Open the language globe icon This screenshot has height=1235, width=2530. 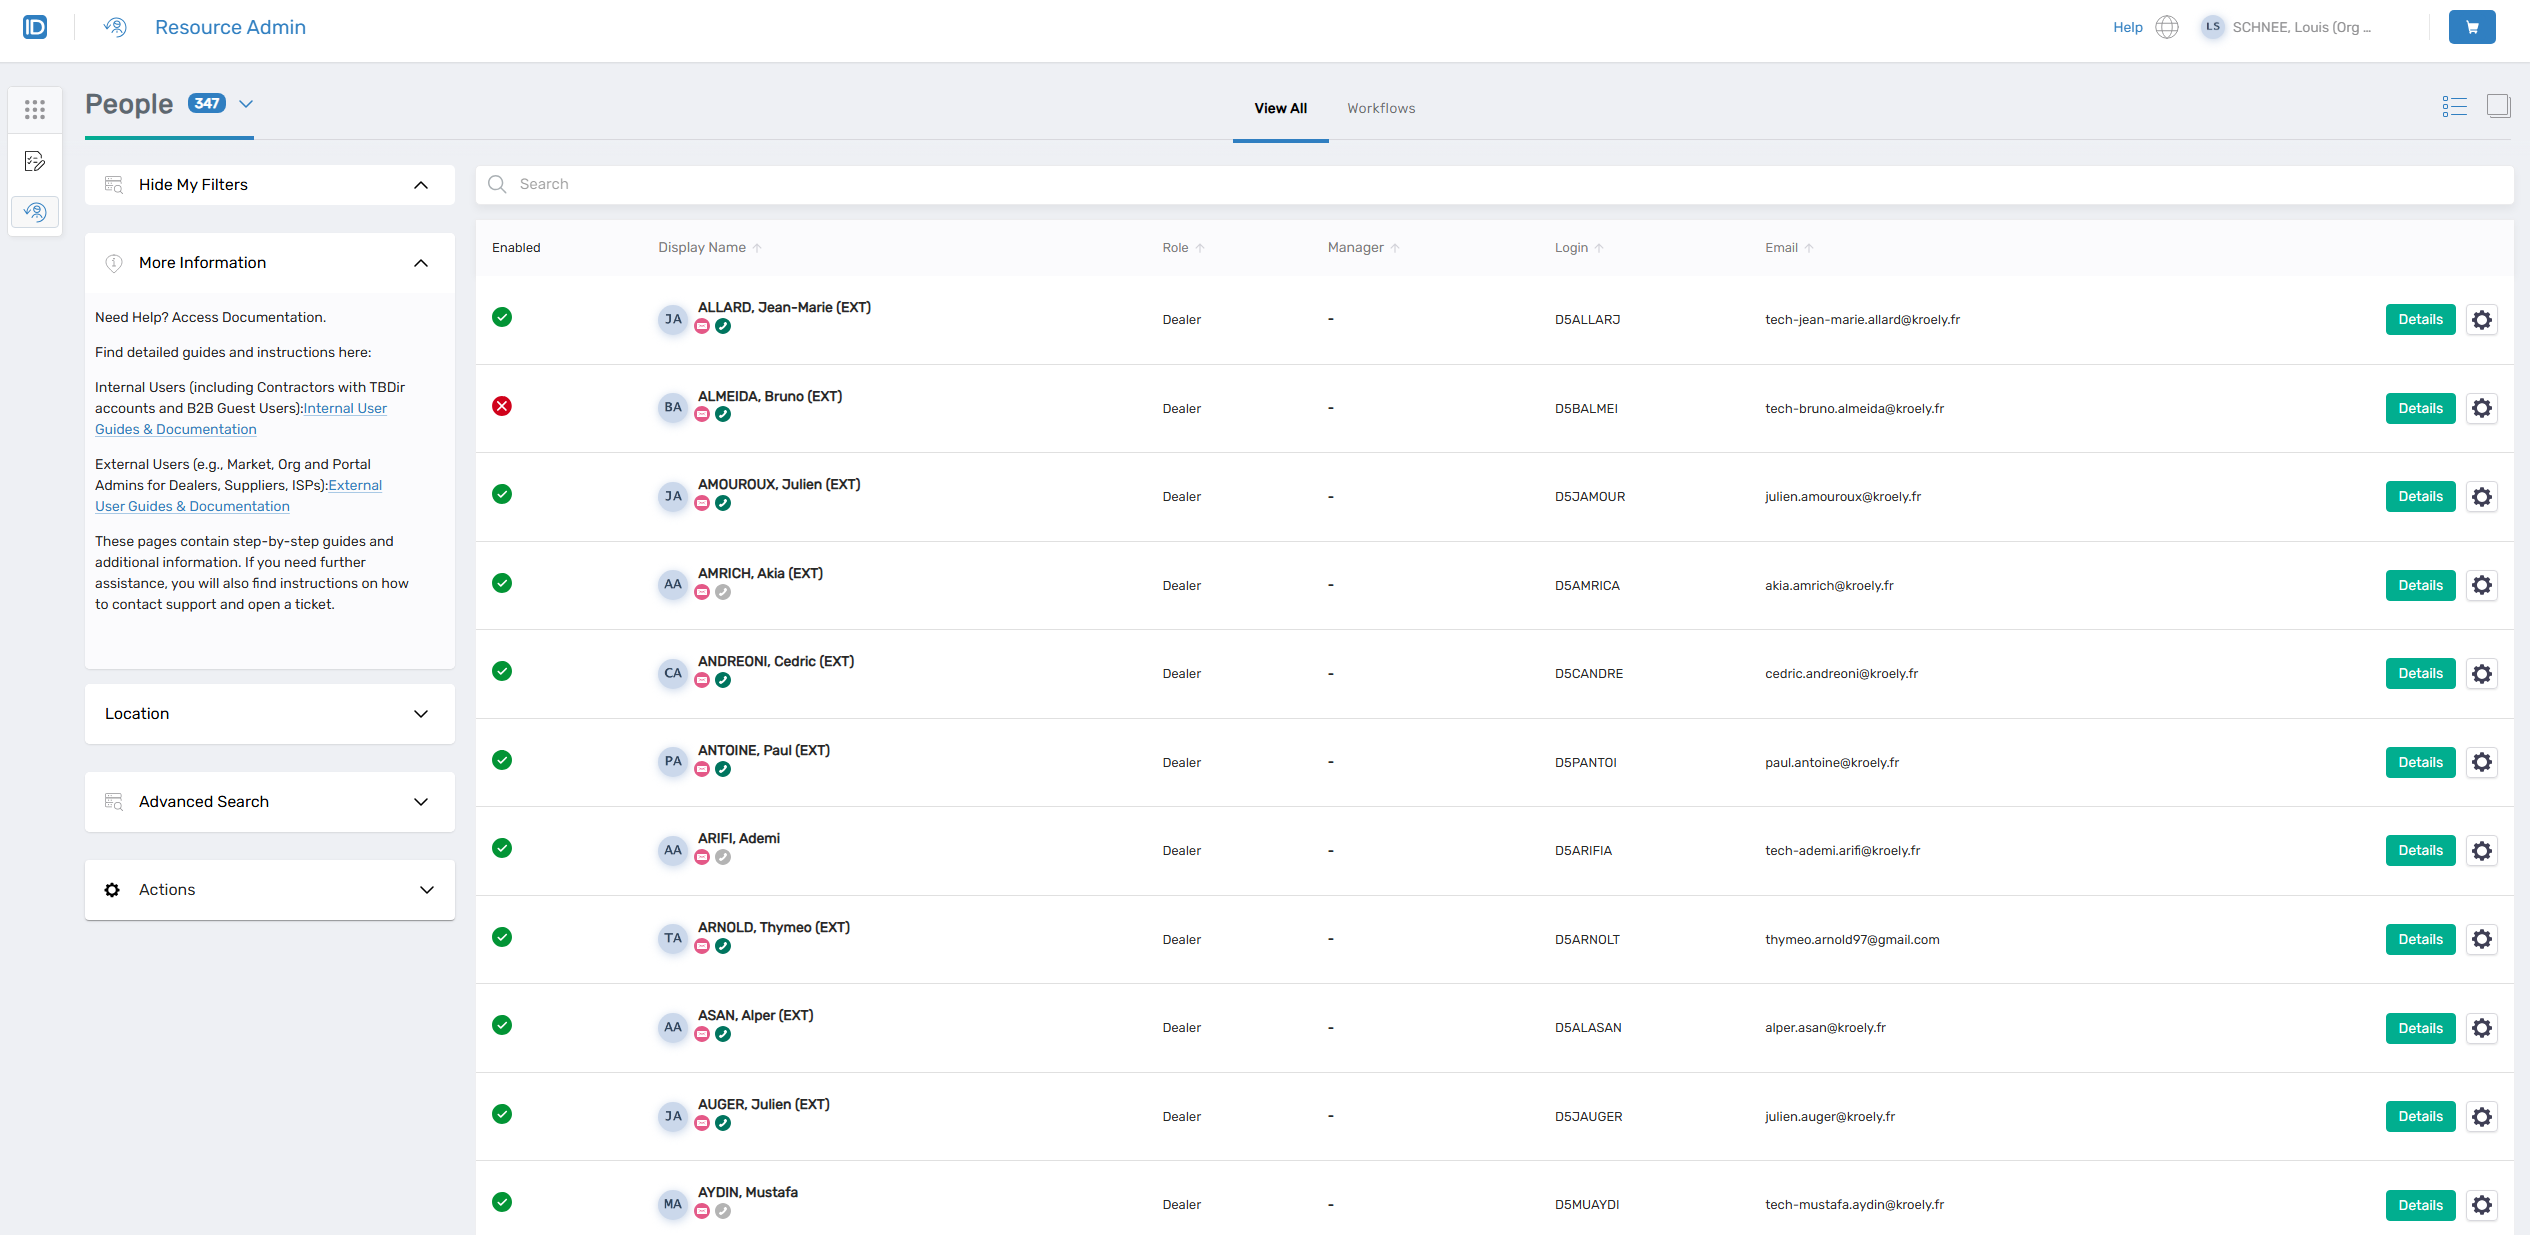pos(2166,27)
